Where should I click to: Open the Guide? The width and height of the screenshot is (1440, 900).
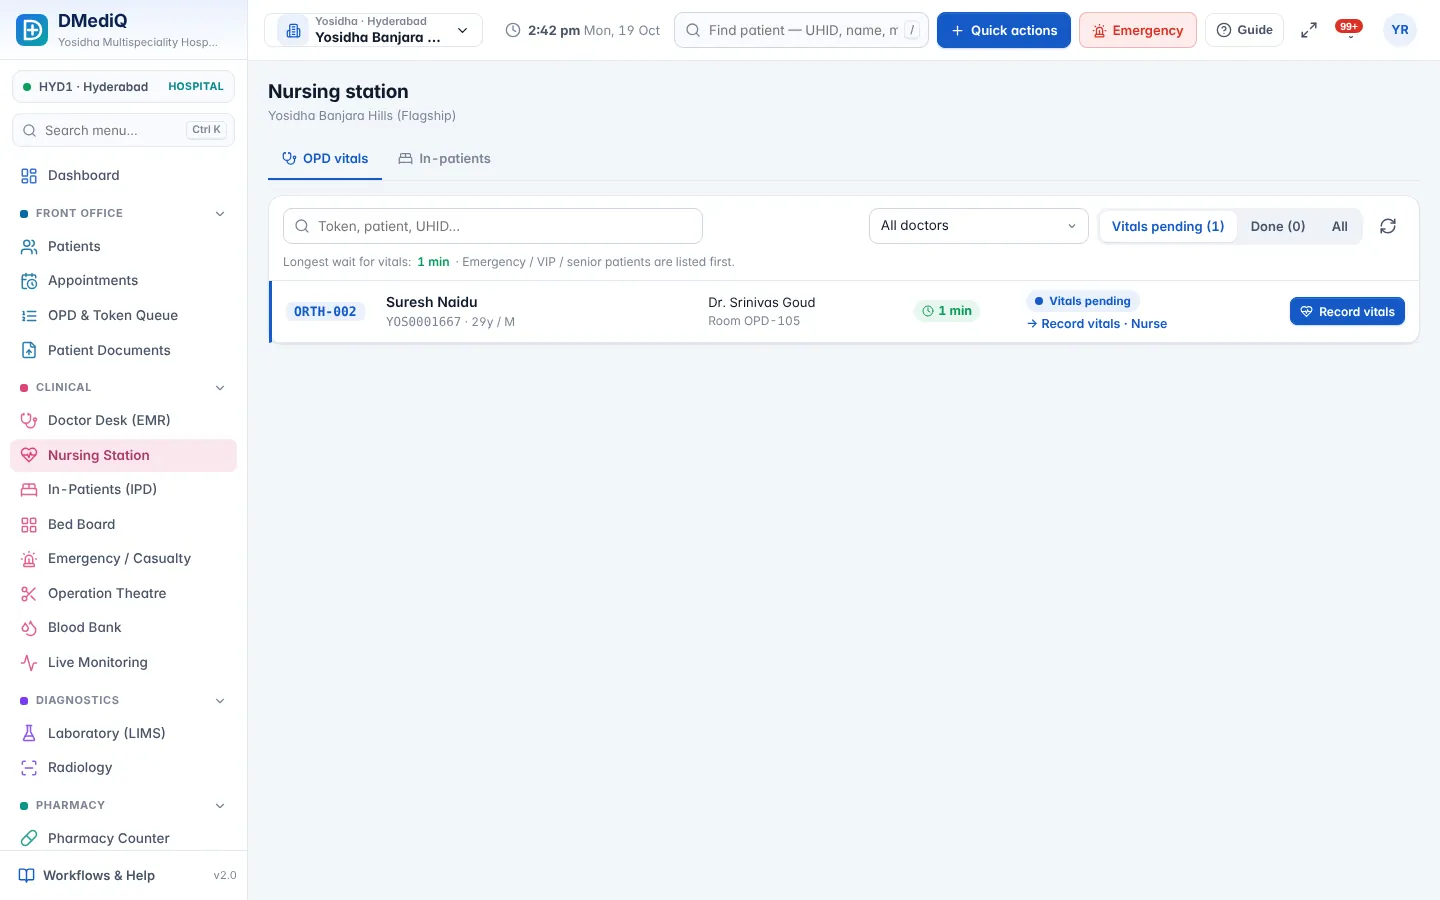tap(1245, 30)
